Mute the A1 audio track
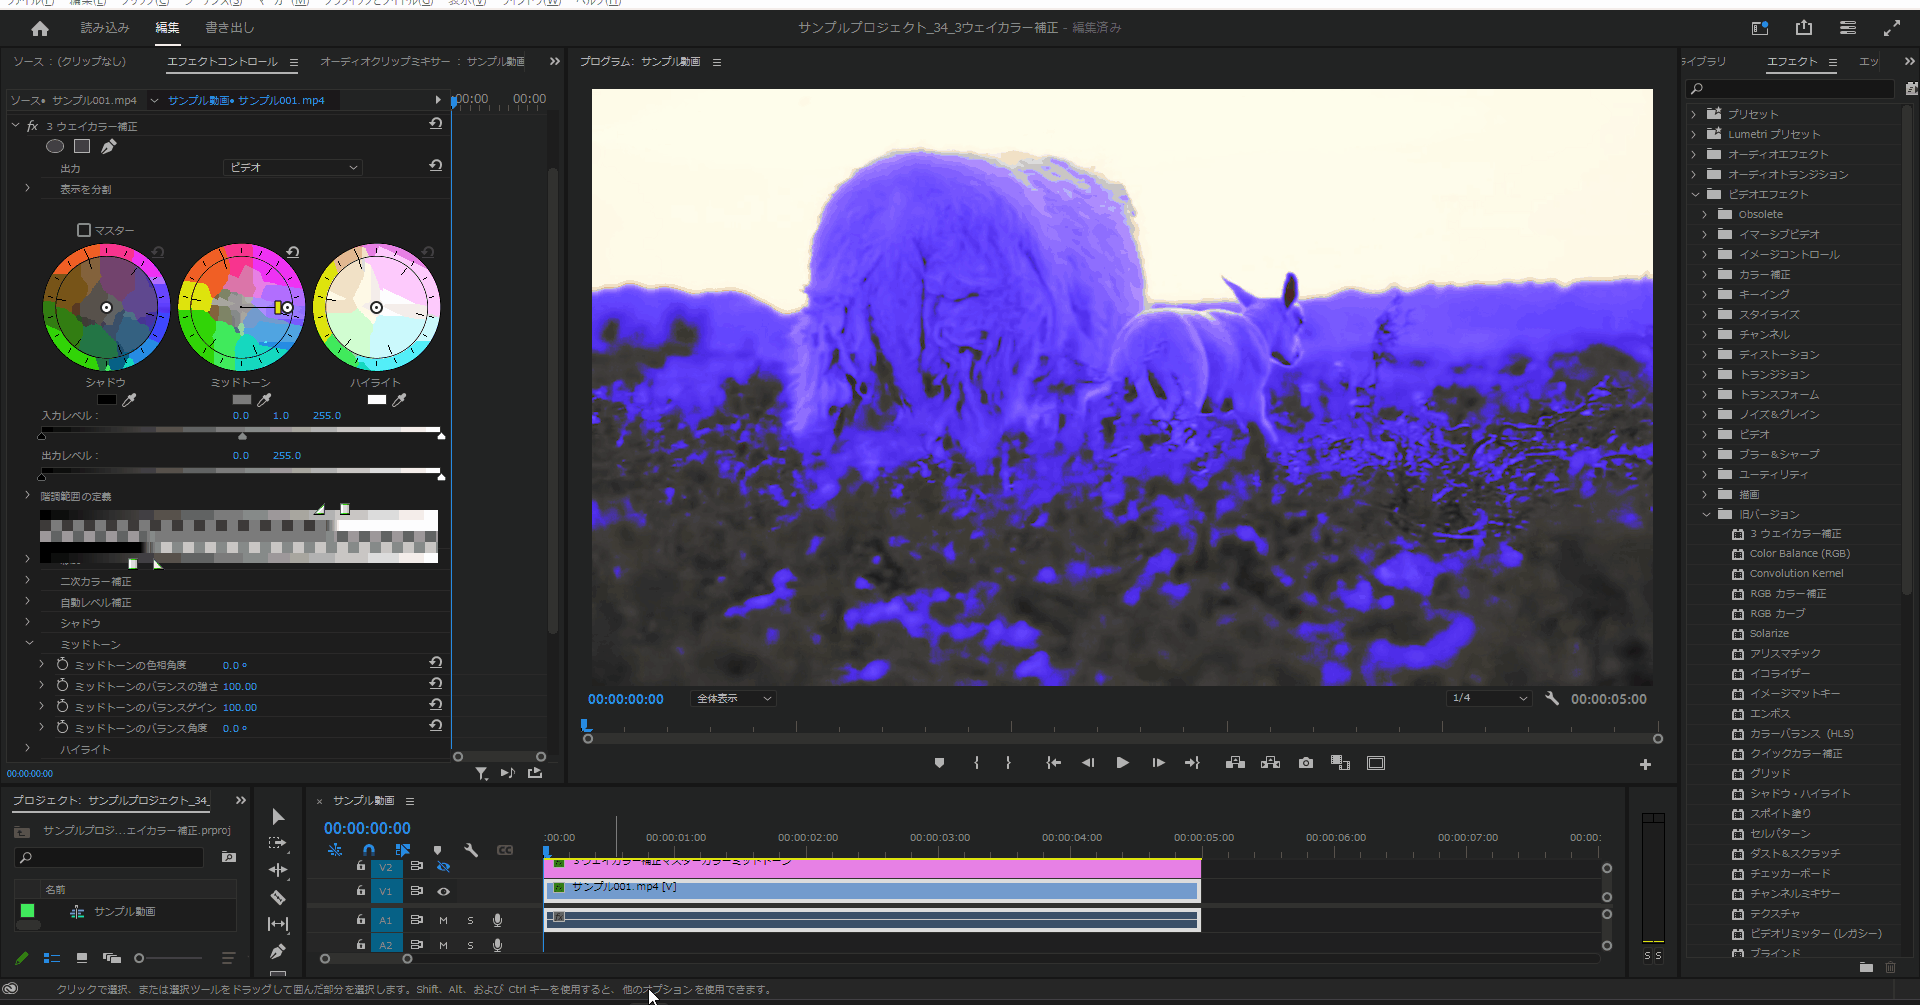Viewport: 1920px width, 1005px height. pyautogui.click(x=443, y=920)
